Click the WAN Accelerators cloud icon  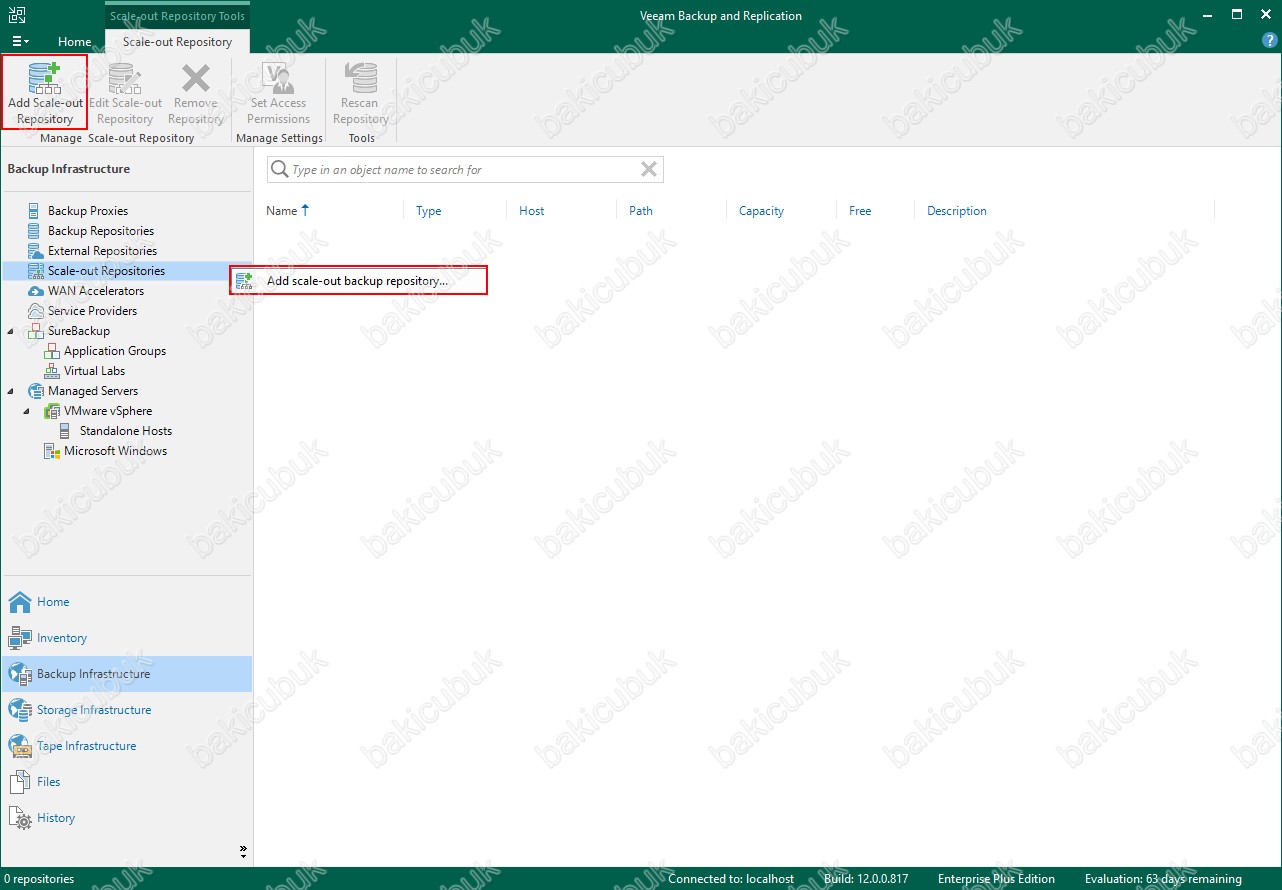(x=36, y=291)
